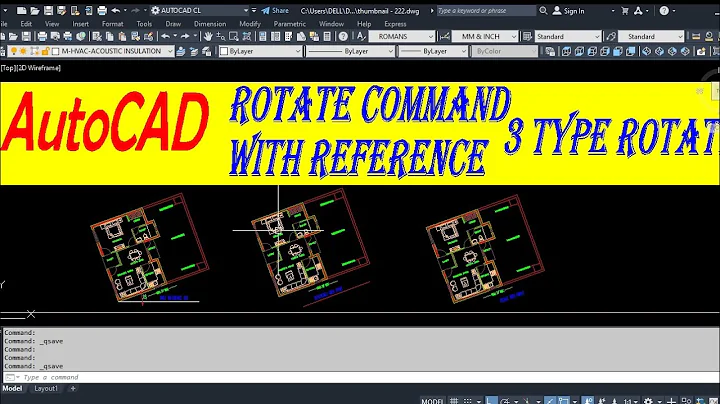
Task: Open the Dimension menu
Action: [x=210, y=24]
